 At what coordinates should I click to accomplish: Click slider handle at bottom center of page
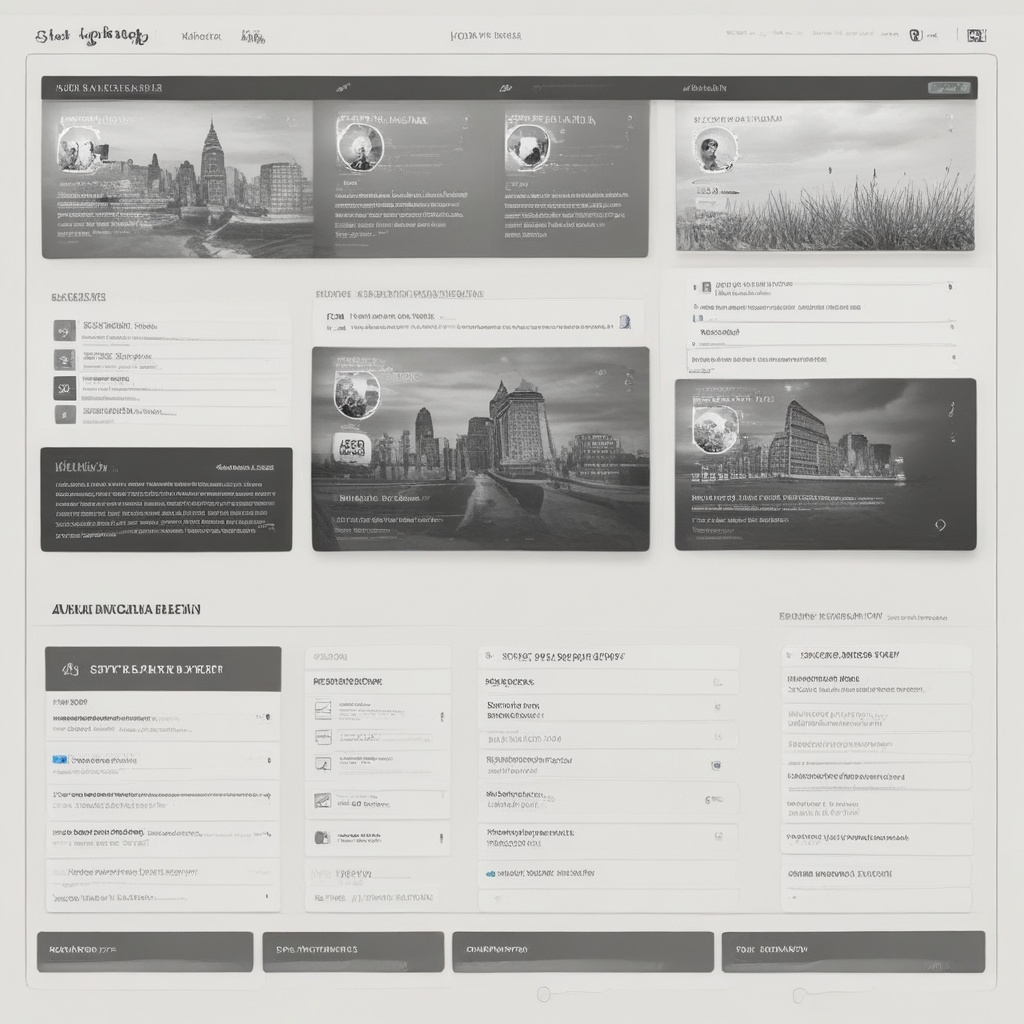(543, 994)
